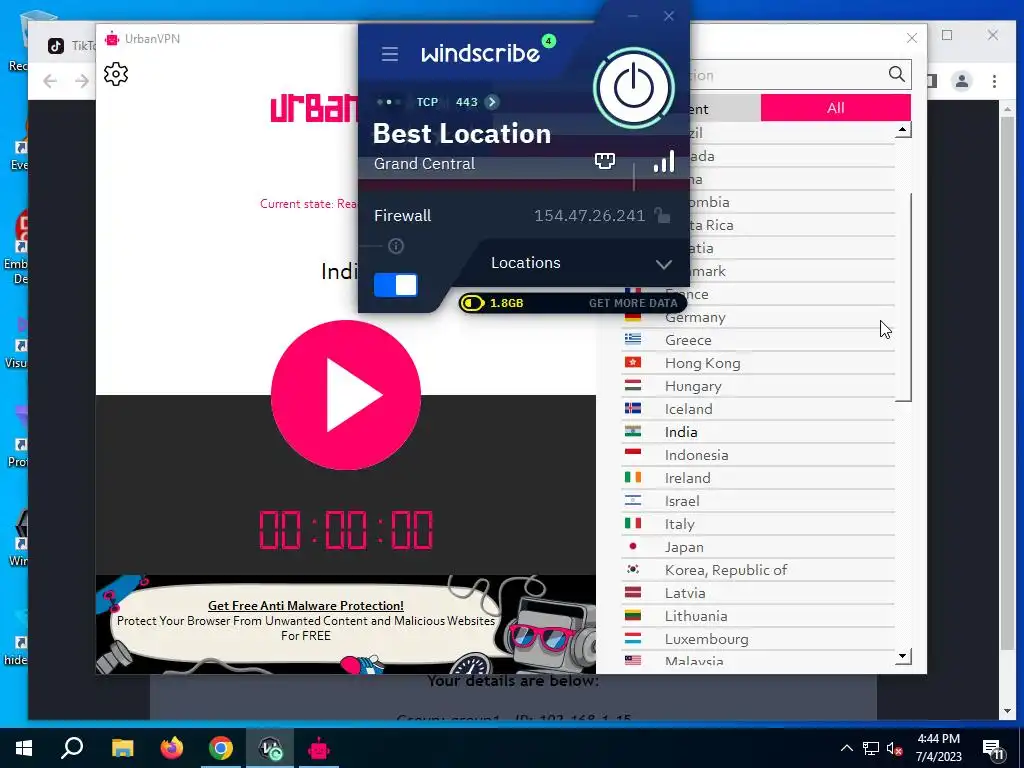Select Israel from the country list
Screen dimensions: 1024x768
pos(758,501)
